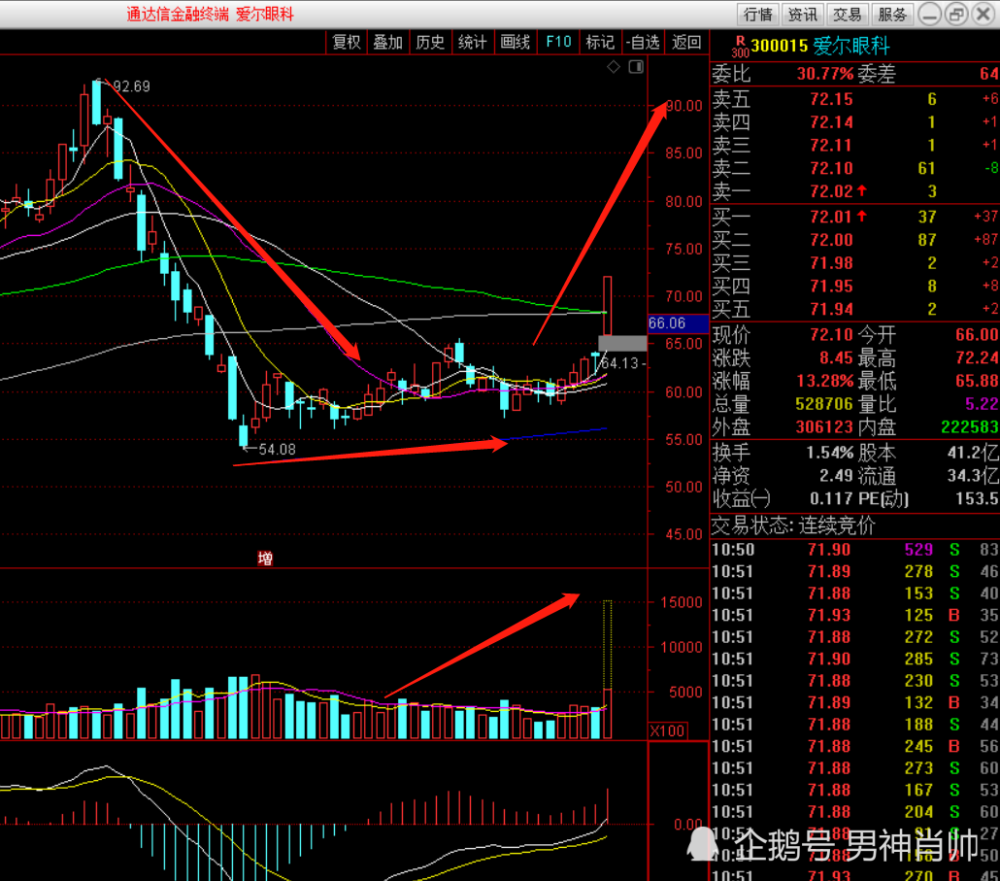The image size is (1000, 881).
Task: Open the 资讯 news menu
Action: coord(802,14)
